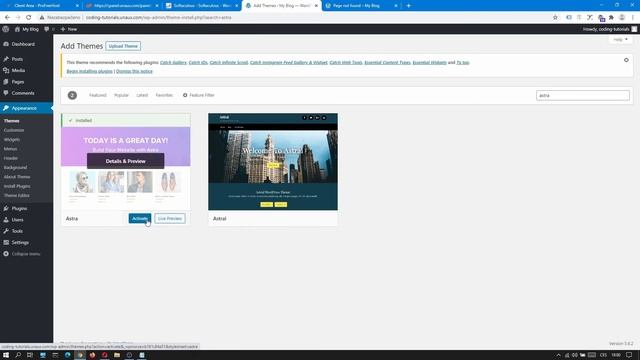Switch to Popular themes tab
Image resolution: width=640 pixels, height=360 pixels.
click(x=121, y=95)
